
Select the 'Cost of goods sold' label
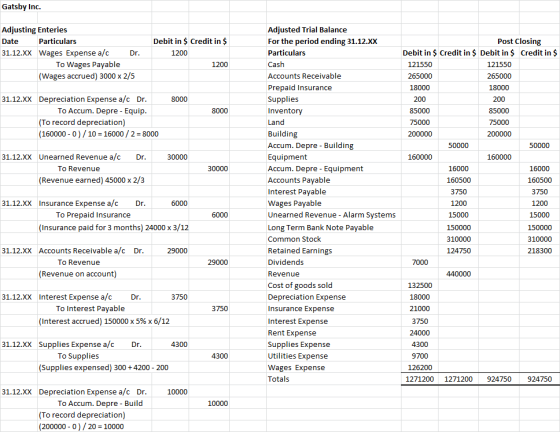pos(300,285)
